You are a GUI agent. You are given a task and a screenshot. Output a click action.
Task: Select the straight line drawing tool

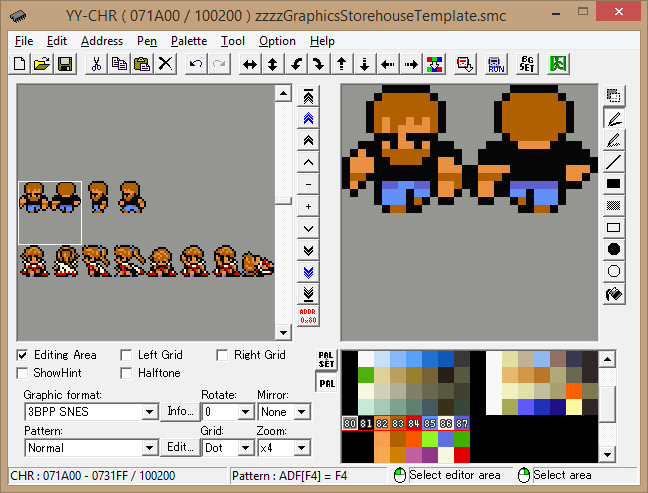pos(614,162)
